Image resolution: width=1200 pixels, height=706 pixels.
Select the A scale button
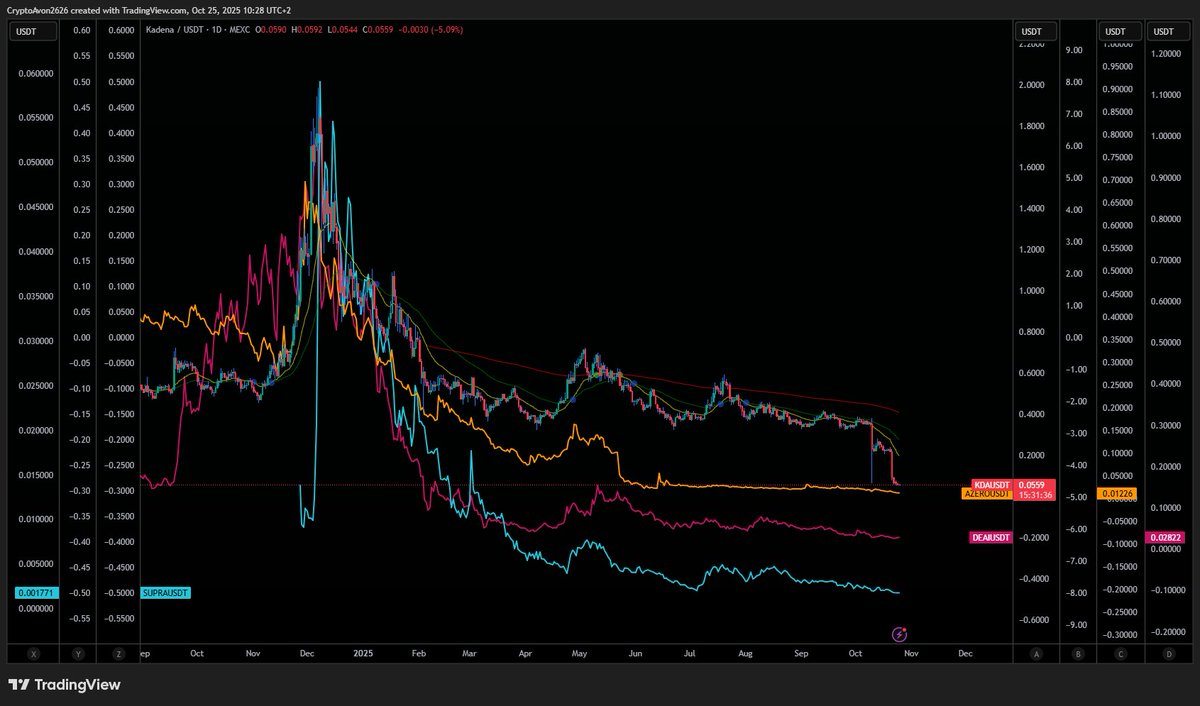tap(1035, 654)
